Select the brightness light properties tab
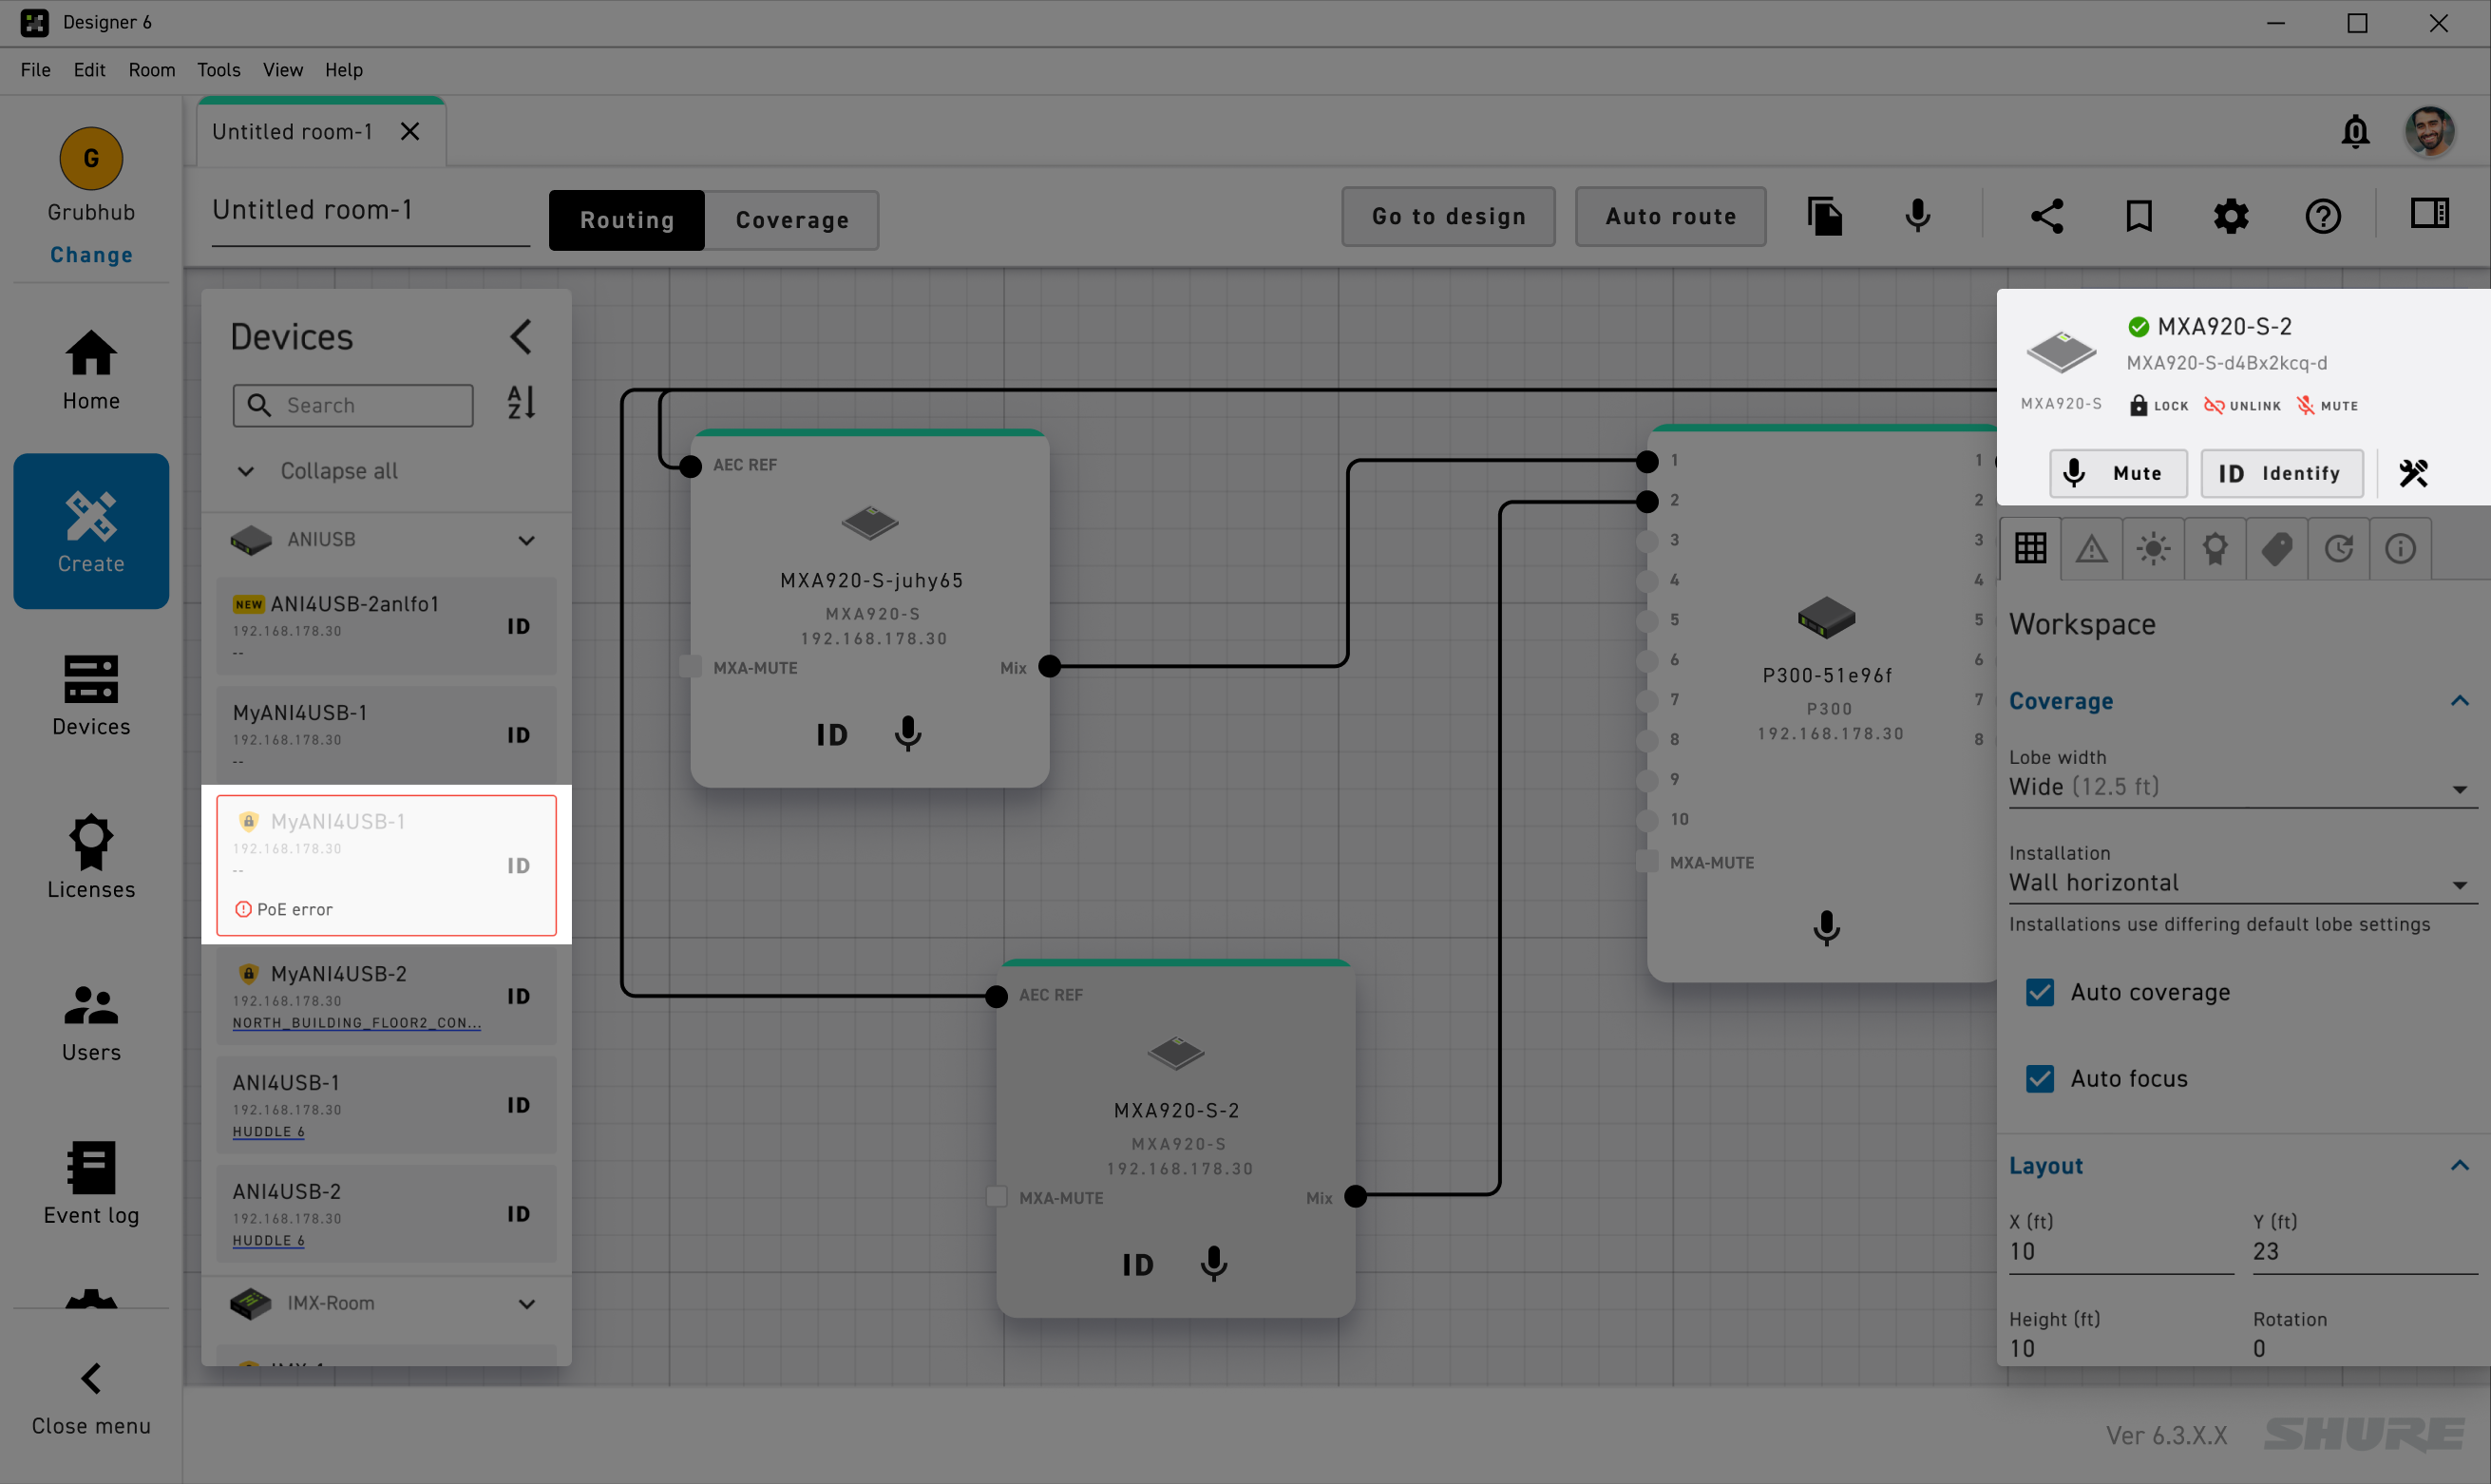The image size is (2491, 1484). pyautogui.click(x=2153, y=548)
